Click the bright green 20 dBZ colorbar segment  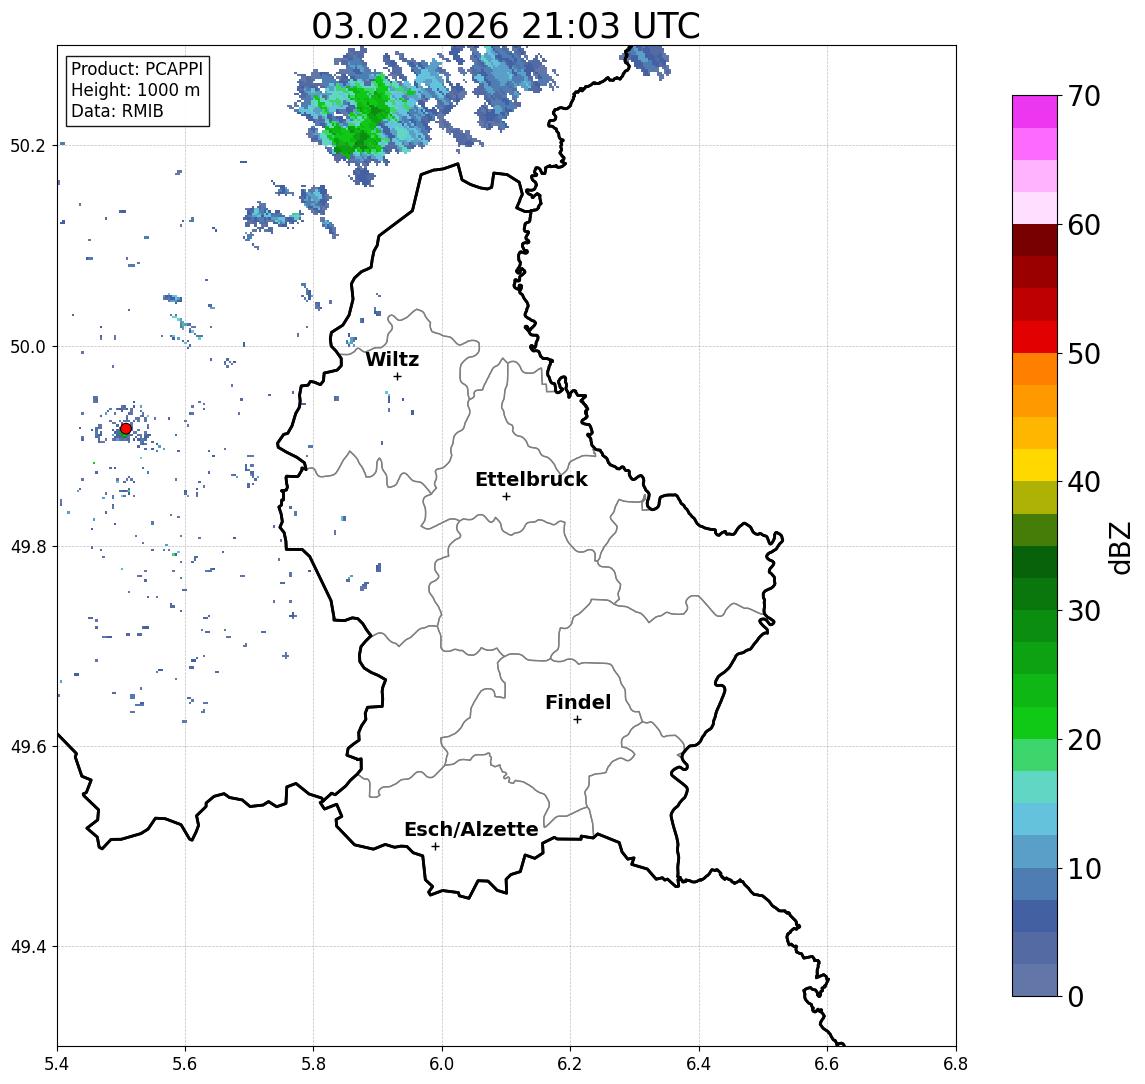pyautogui.click(x=1035, y=722)
